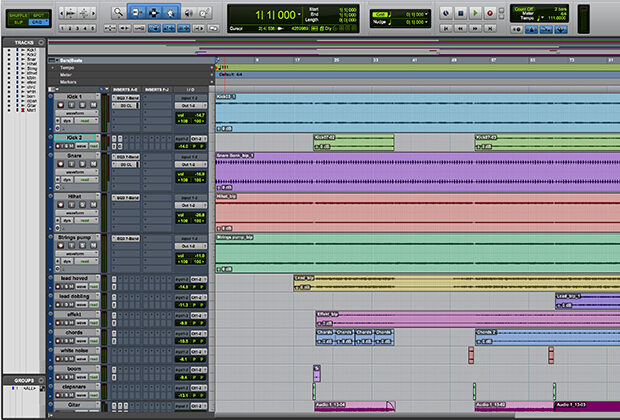Viewport: 620px width, 420px height.
Task: Select the Kick 2 track name
Action: coord(75,138)
